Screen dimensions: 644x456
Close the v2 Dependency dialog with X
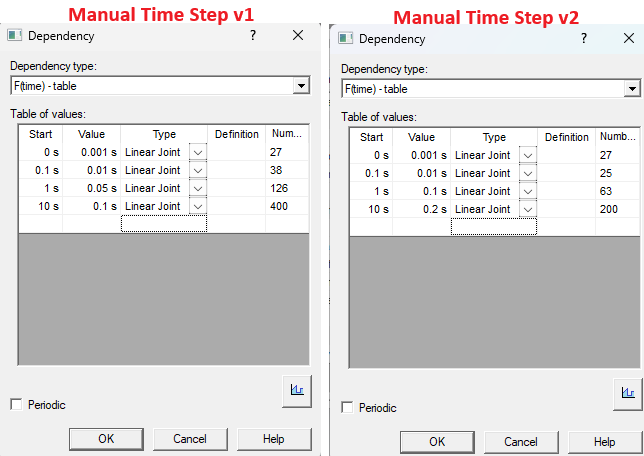click(x=628, y=38)
